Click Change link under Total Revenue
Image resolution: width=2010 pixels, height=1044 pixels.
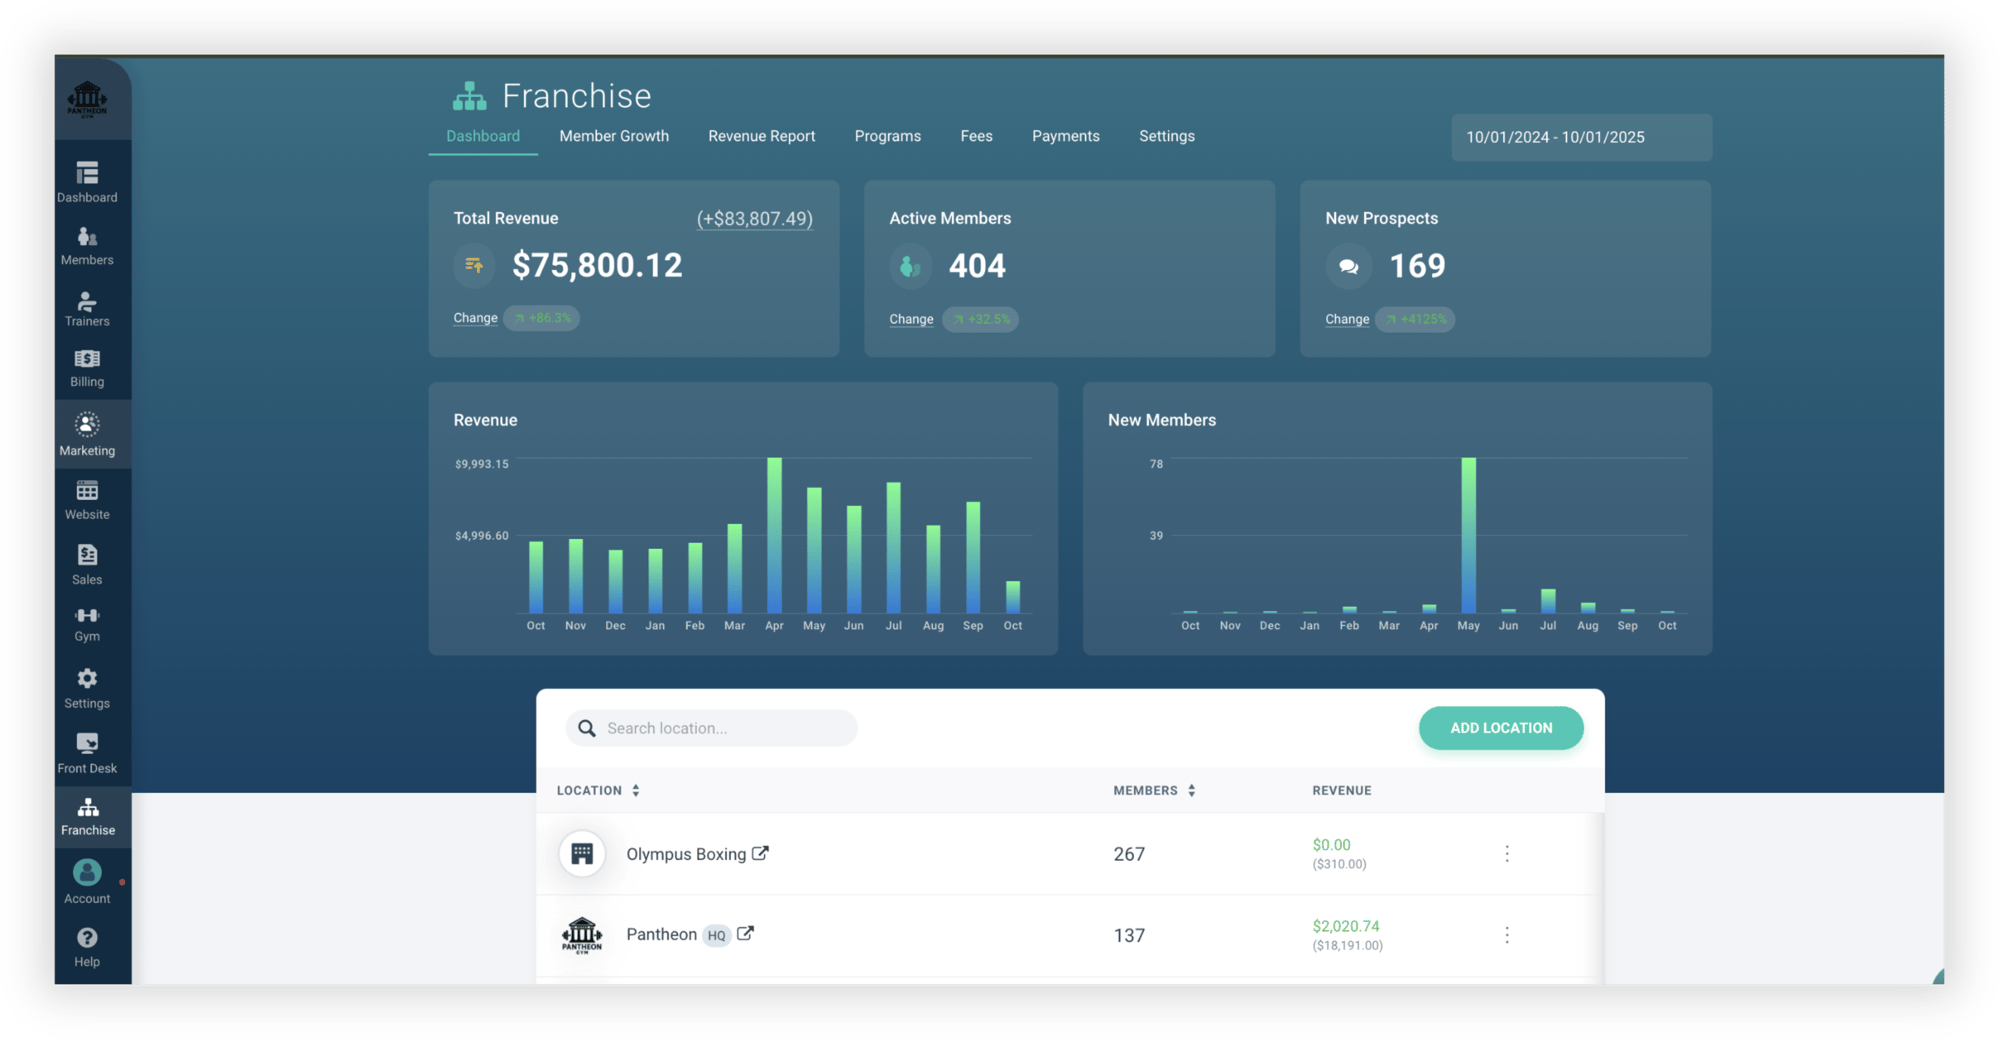click(475, 318)
